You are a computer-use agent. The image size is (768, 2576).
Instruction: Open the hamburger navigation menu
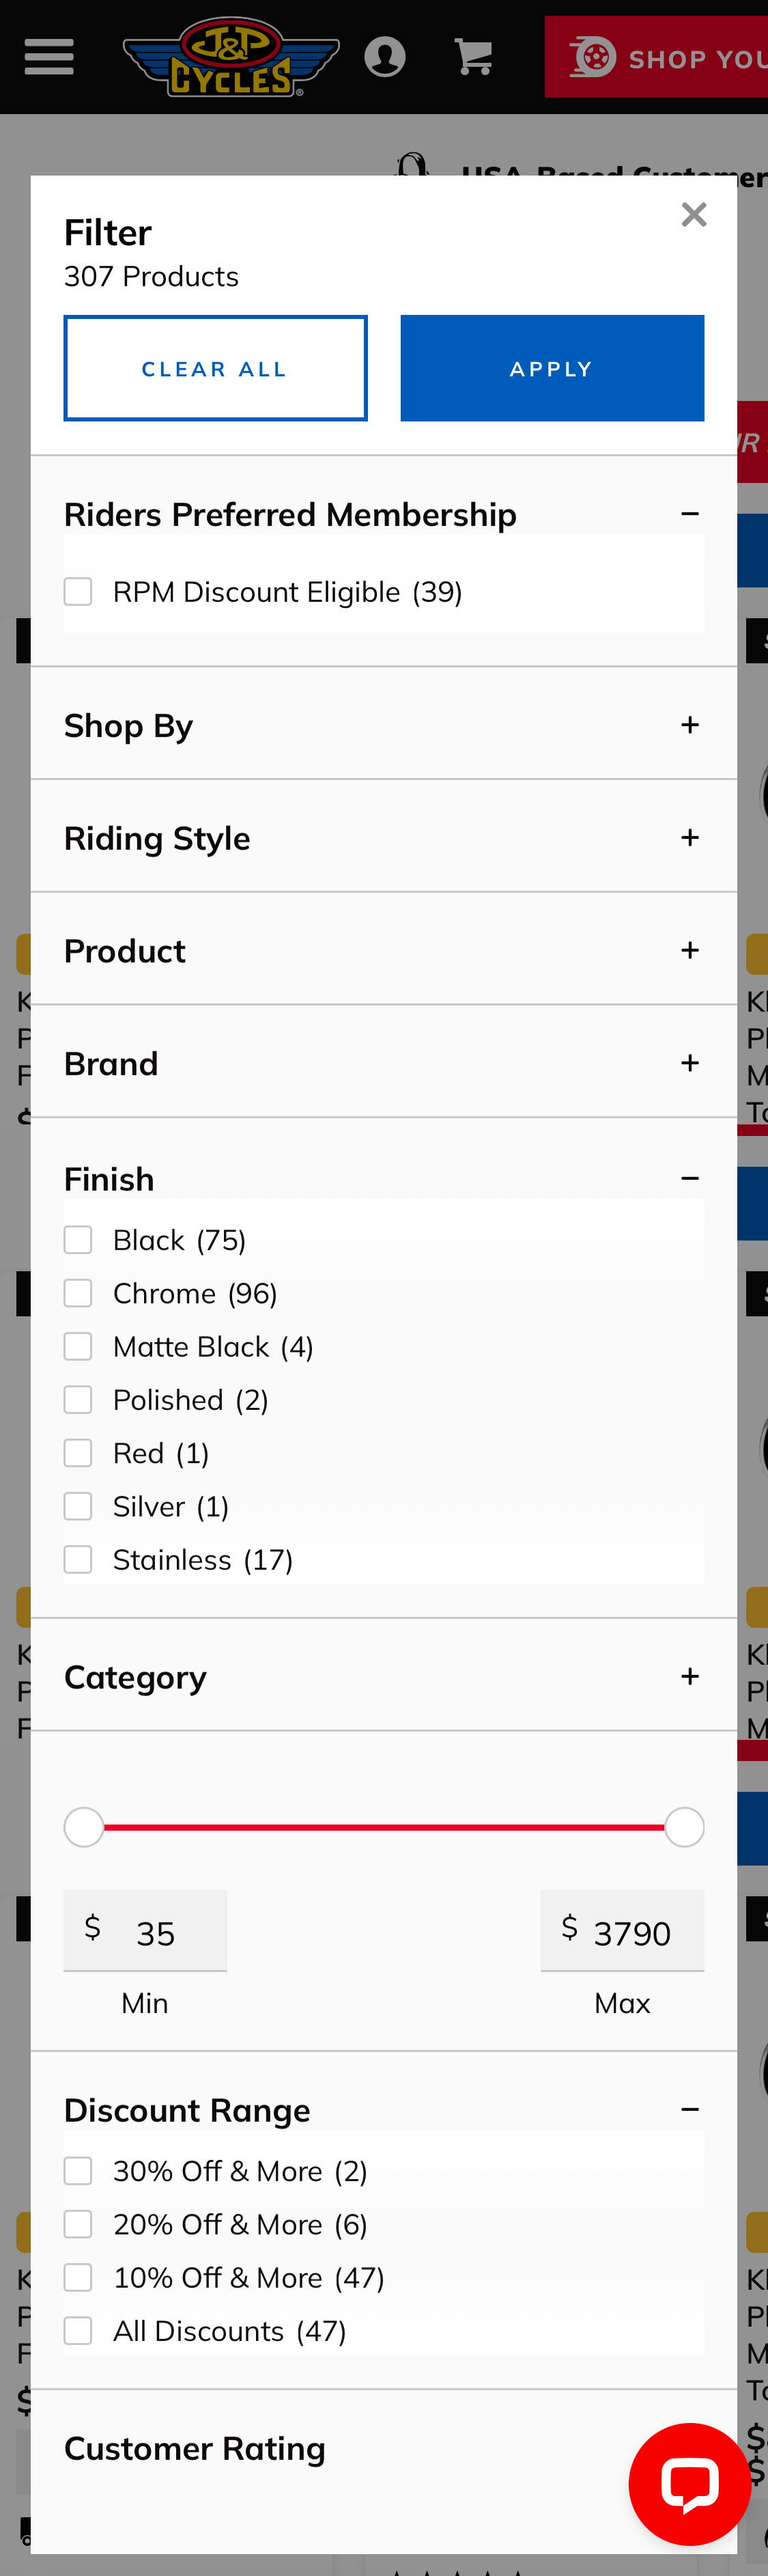coord(48,56)
